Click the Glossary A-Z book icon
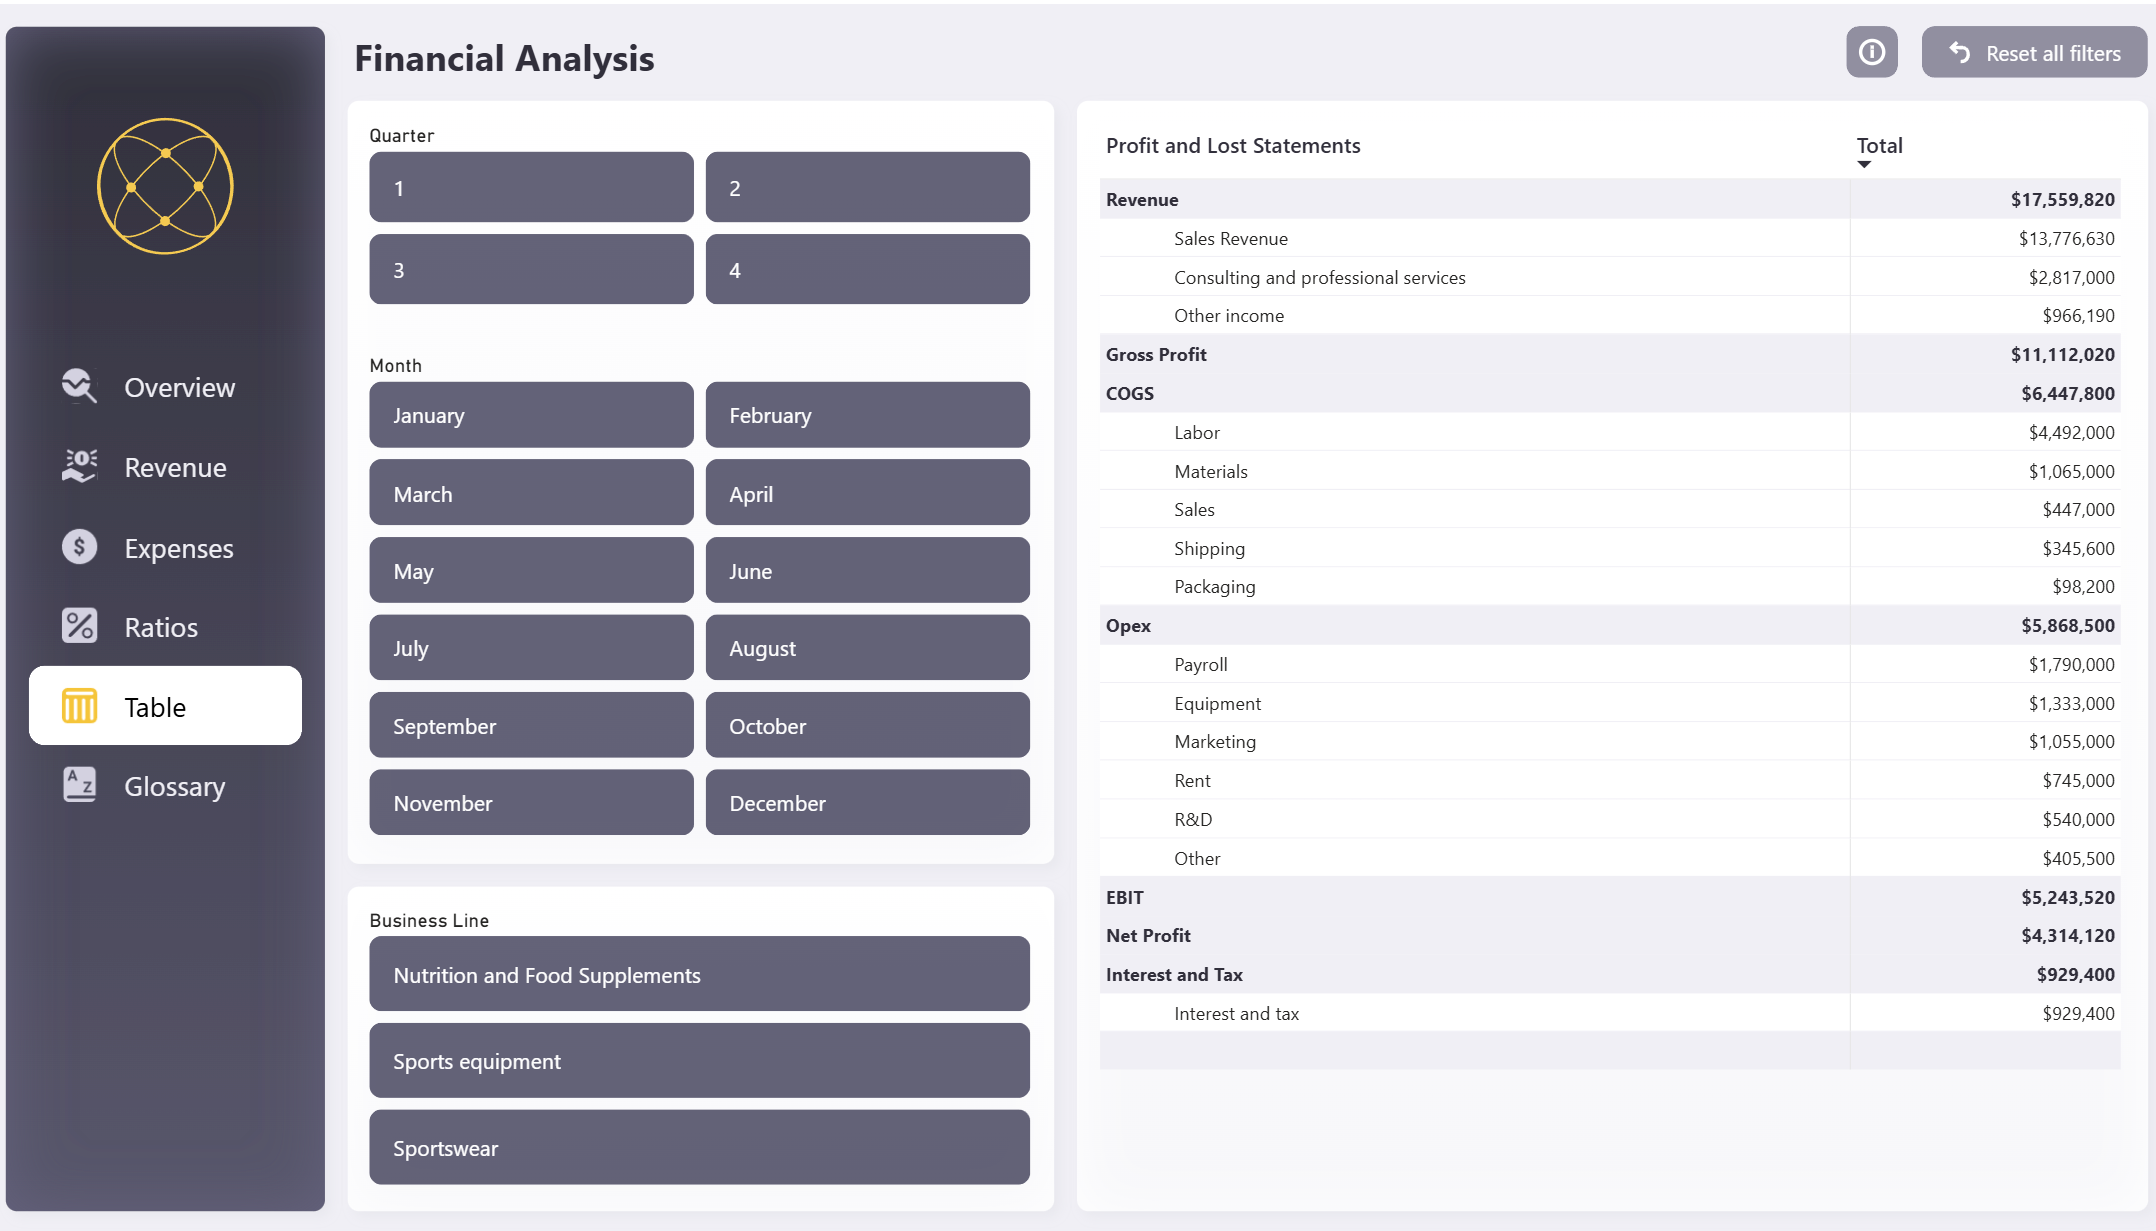 (x=79, y=785)
